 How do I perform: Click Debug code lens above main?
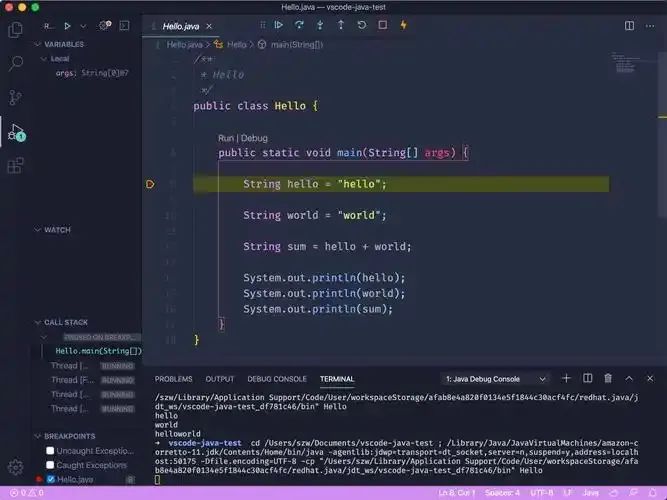tap(254, 138)
